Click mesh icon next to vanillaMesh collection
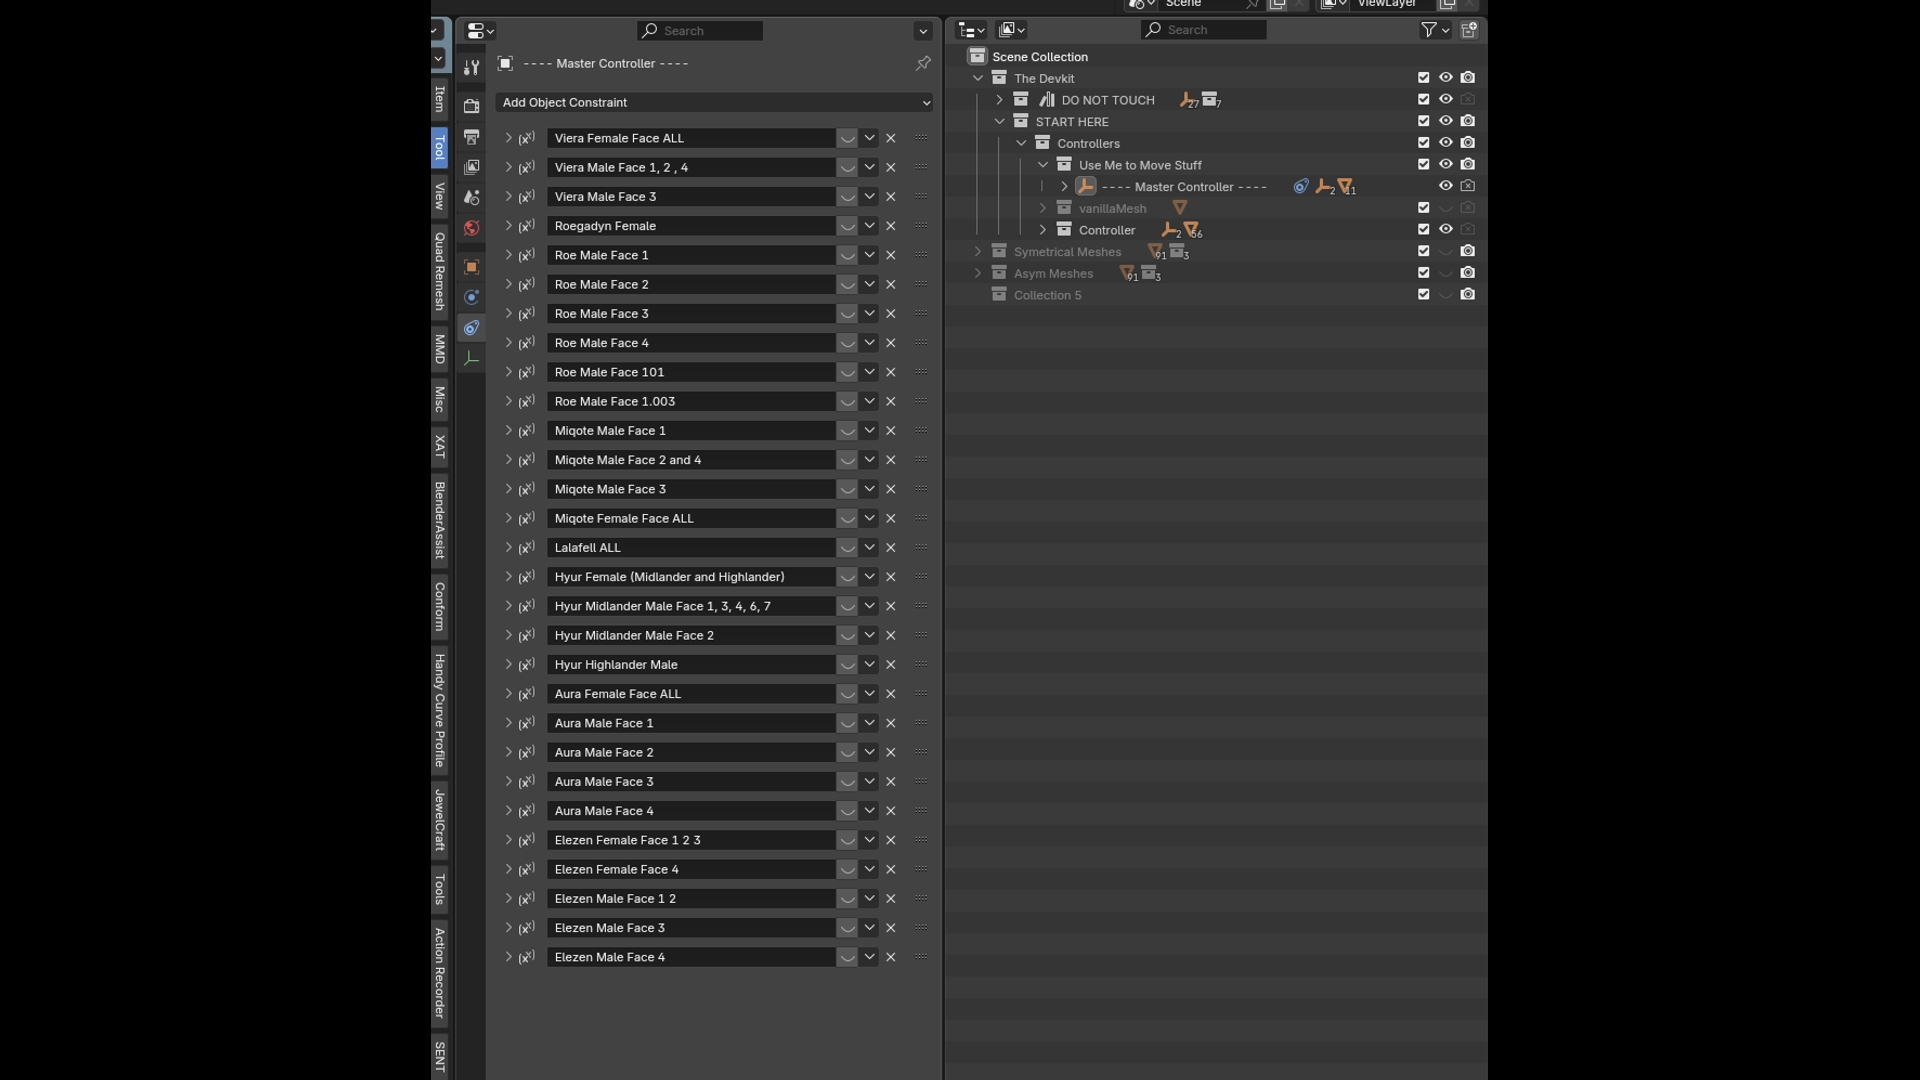 click(x=1180, y=208)
